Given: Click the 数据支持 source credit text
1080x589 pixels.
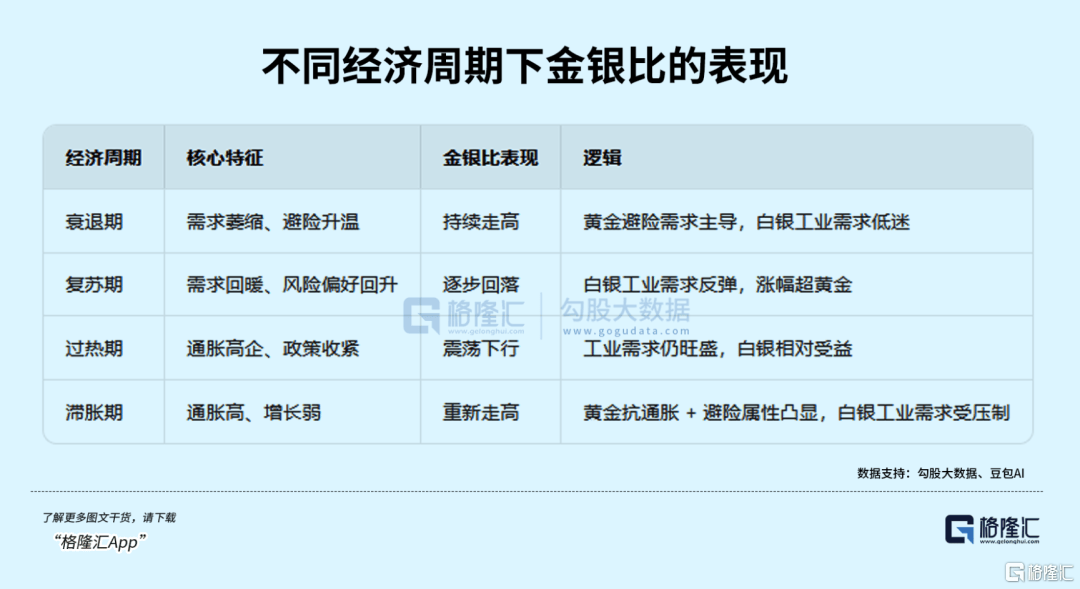Looking at the screenshot, I should click(x=940, y=473).
